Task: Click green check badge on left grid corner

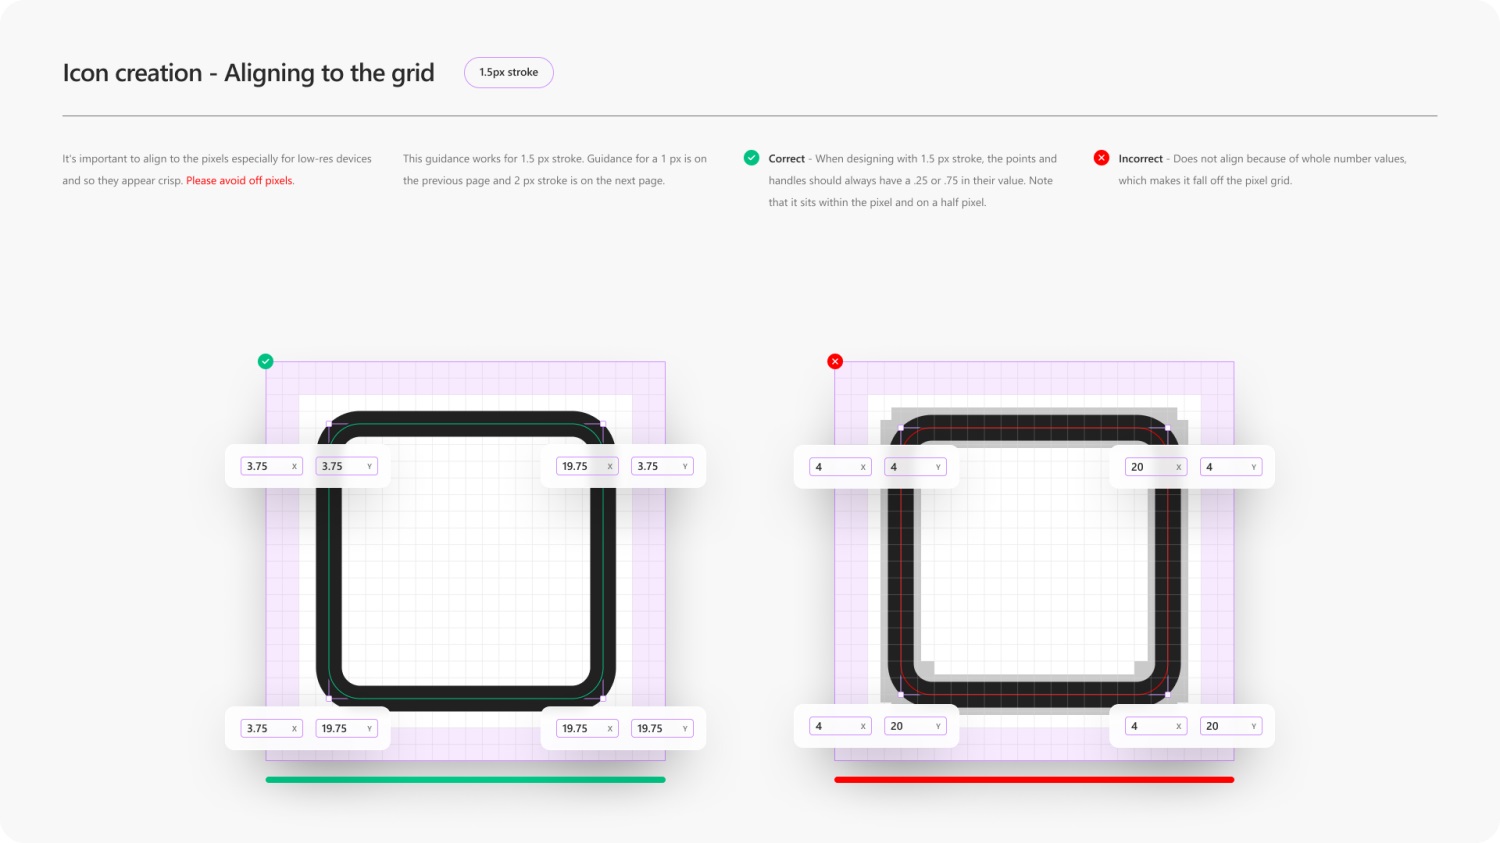Action: click(x=265, y=361)
